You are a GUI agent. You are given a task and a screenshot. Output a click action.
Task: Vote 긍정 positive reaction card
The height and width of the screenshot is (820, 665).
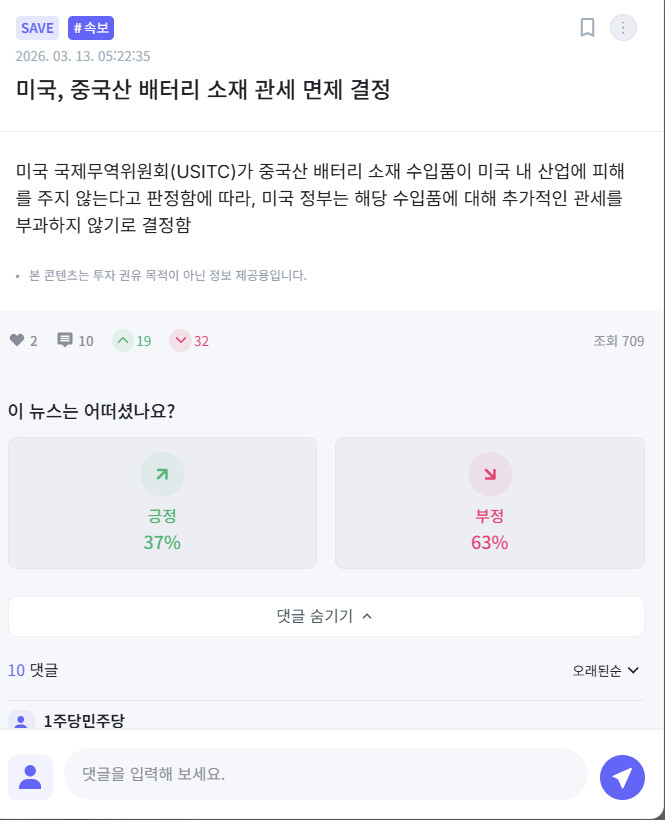tap(162, 503)
